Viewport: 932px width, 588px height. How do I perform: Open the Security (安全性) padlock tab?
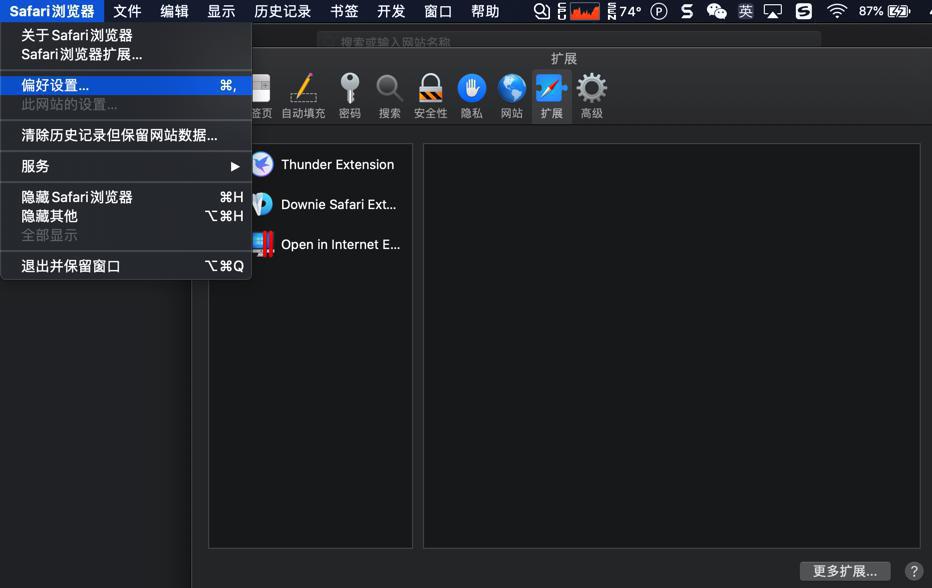click(x=430, y=96)
